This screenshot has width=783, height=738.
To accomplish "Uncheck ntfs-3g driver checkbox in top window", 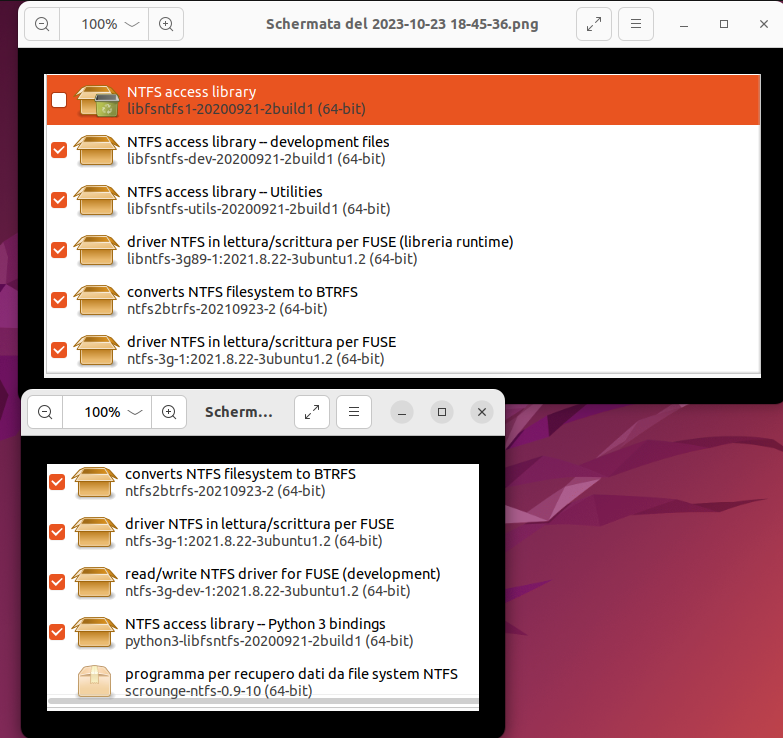I will click(59, 350).
